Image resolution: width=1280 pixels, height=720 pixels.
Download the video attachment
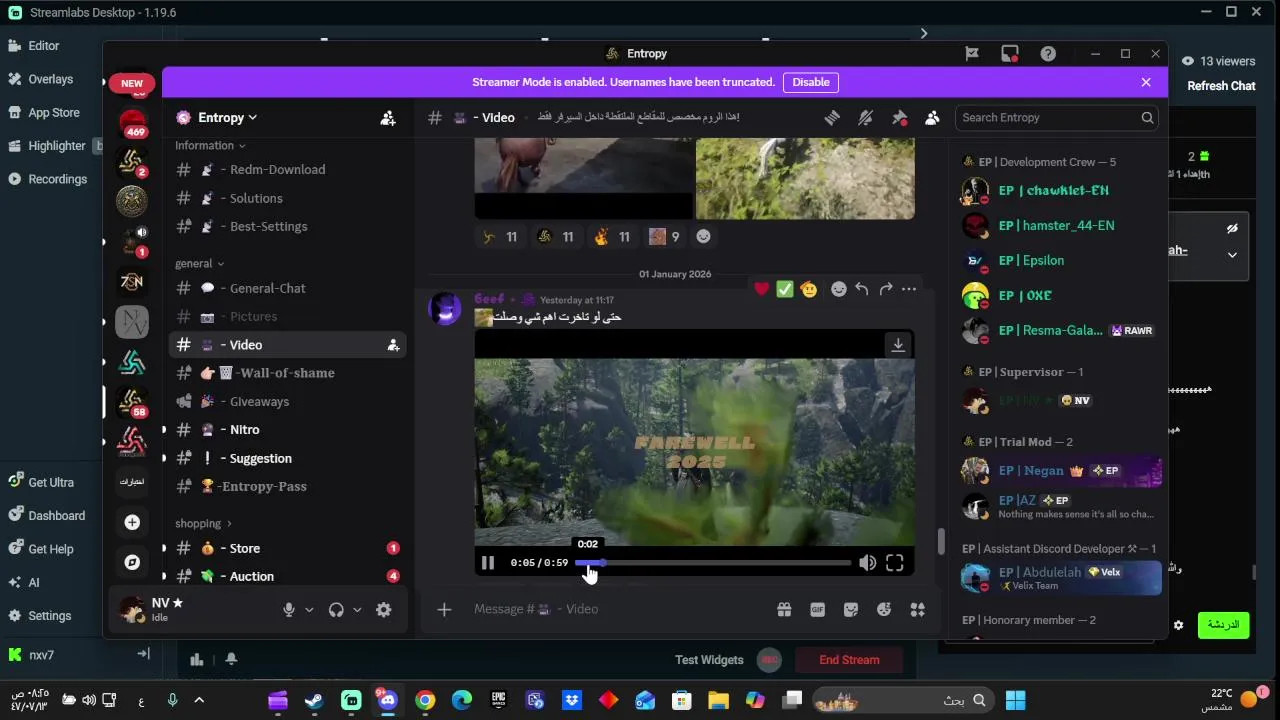[x=898, y=345]
